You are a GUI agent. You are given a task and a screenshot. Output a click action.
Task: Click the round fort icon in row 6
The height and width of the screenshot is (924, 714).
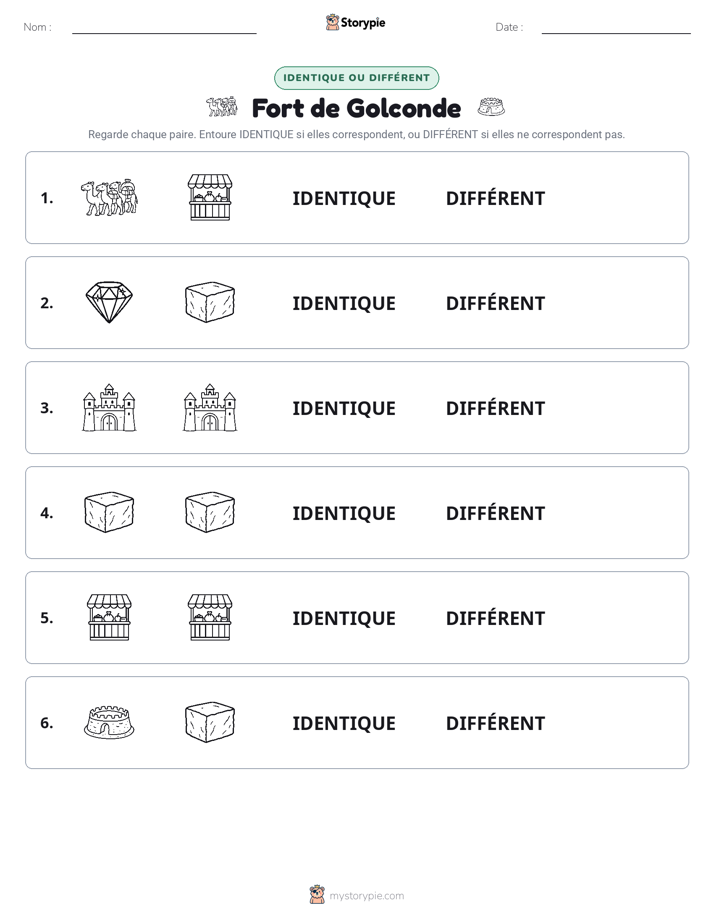[109, 722]
